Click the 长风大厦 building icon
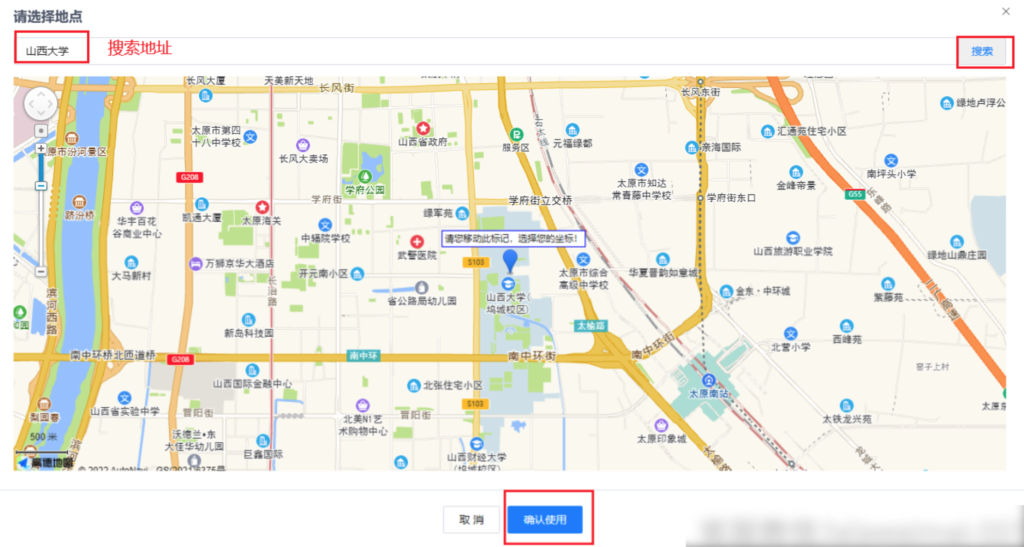Screen dimensions: 1024x547 point(206,96)
